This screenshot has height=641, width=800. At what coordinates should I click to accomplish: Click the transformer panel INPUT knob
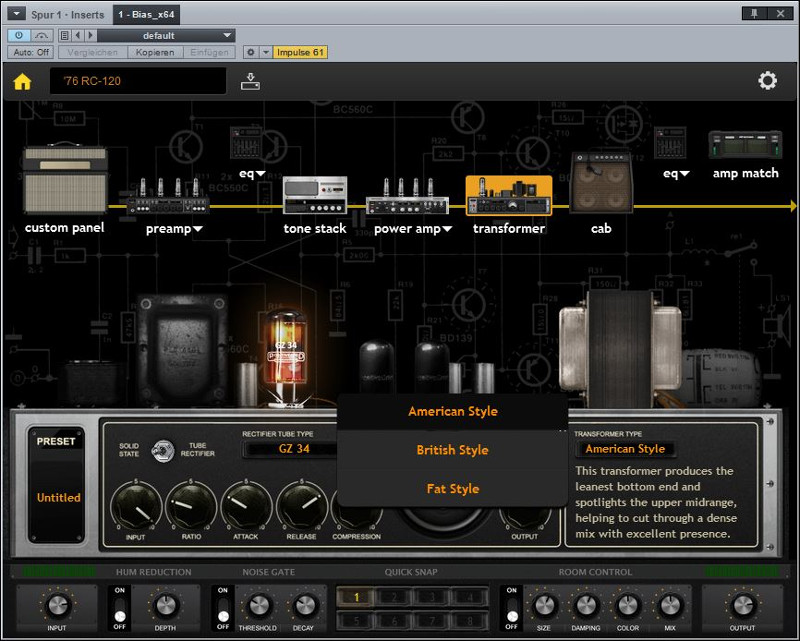(136, 507)
